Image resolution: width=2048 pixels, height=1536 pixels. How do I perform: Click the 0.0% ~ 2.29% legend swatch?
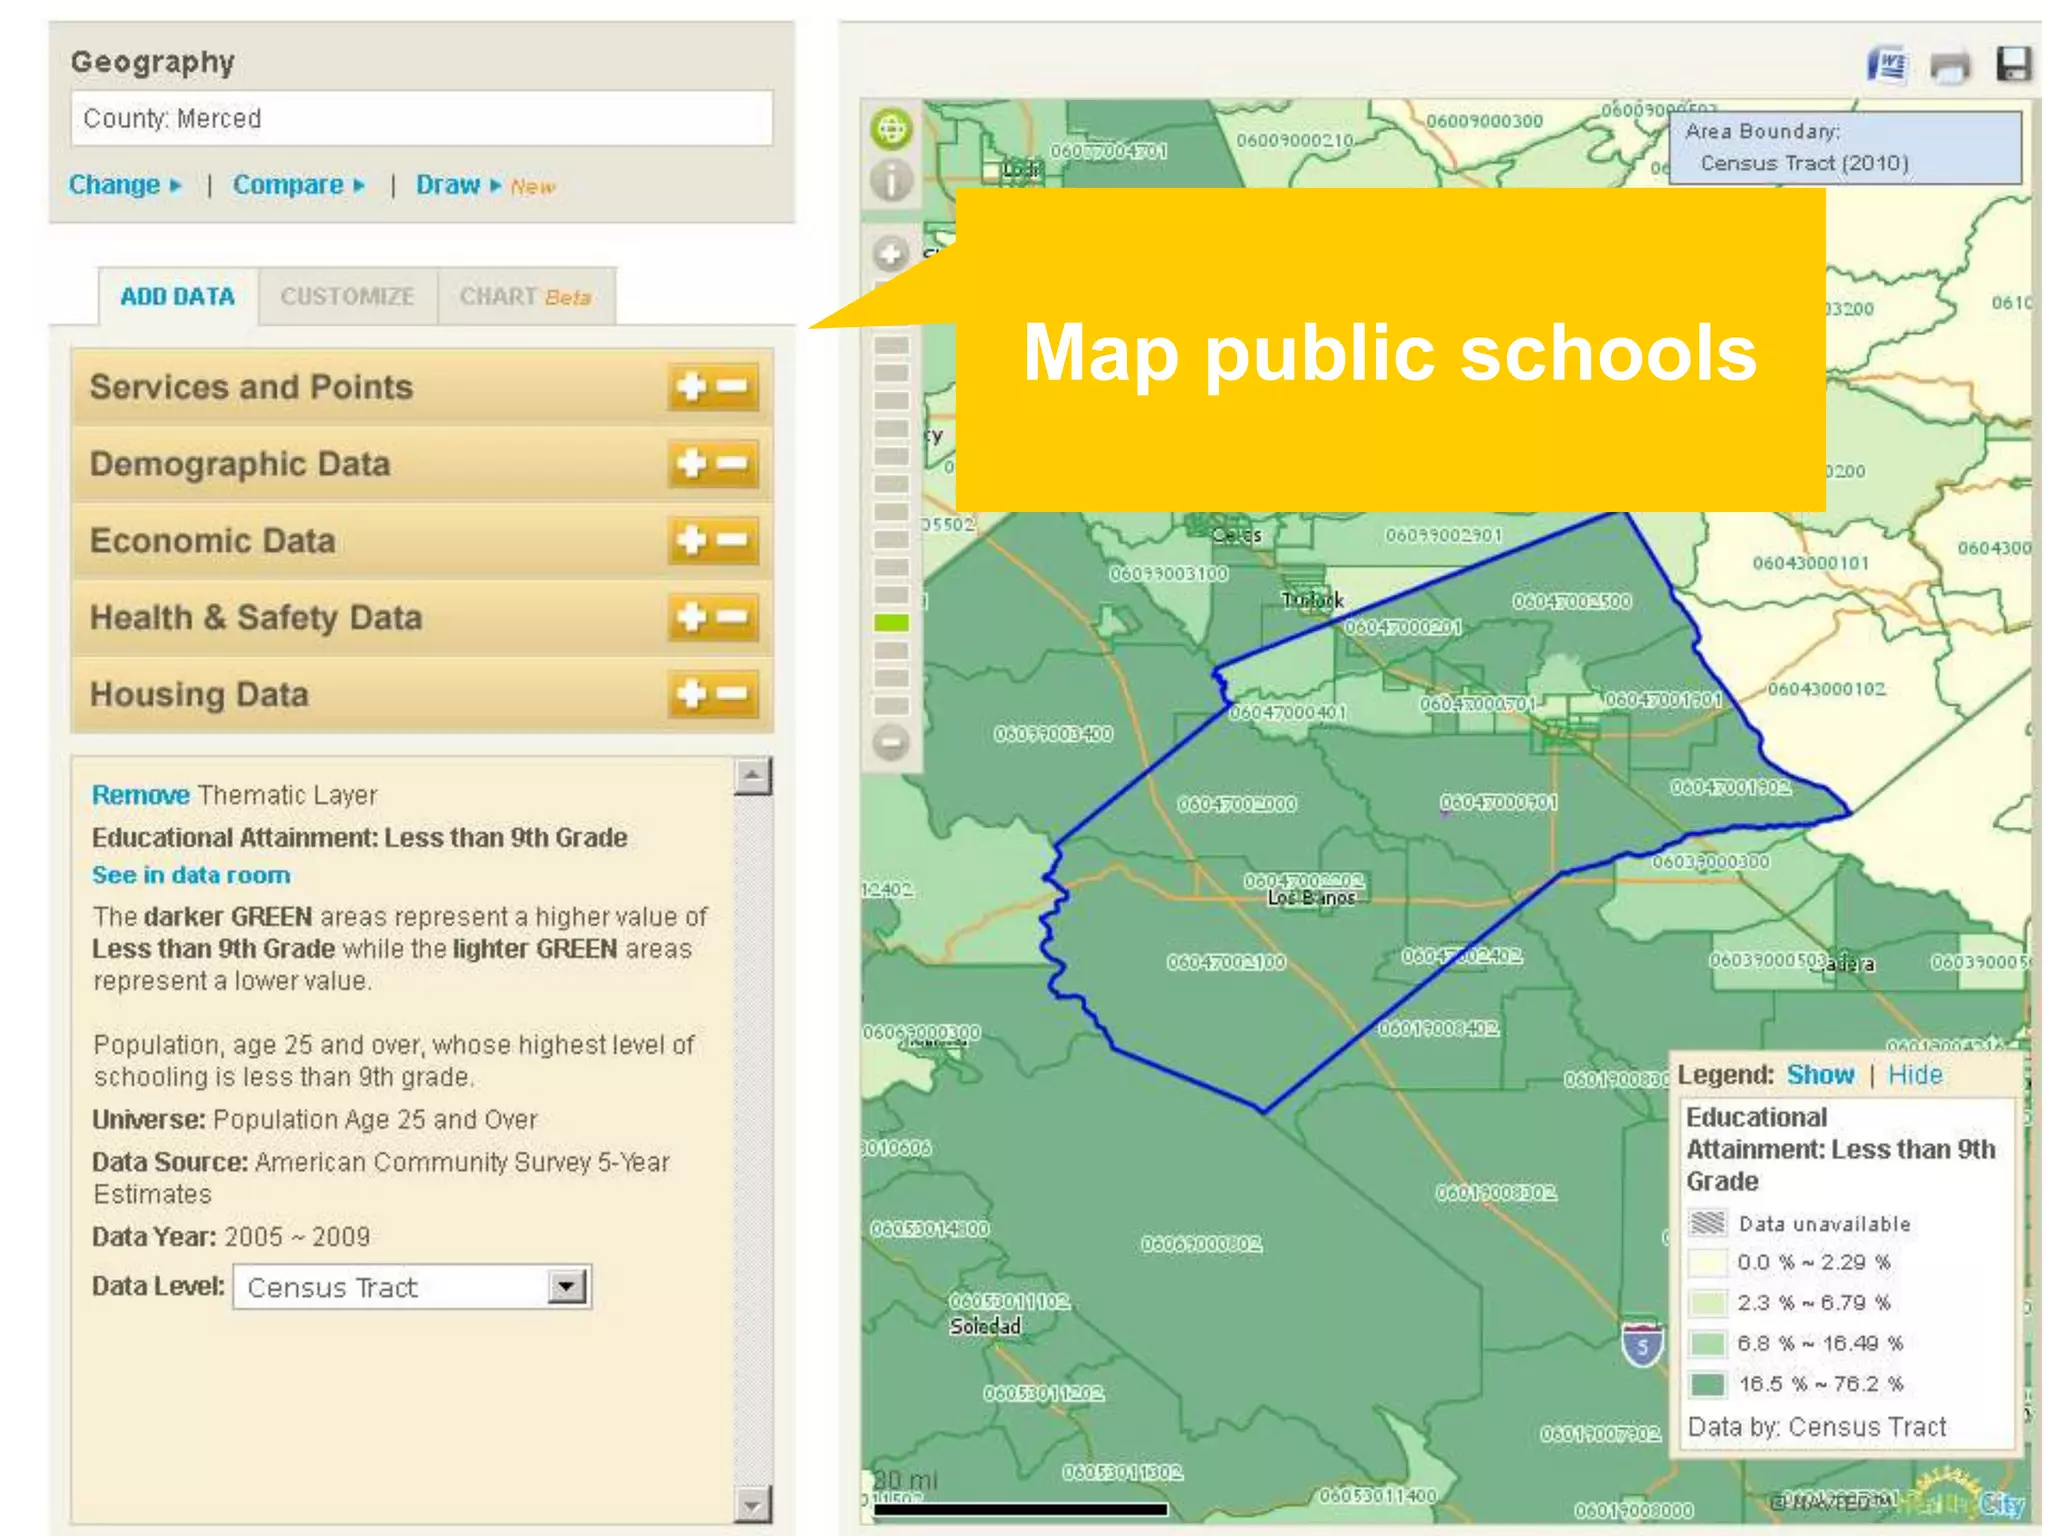1707,1262
